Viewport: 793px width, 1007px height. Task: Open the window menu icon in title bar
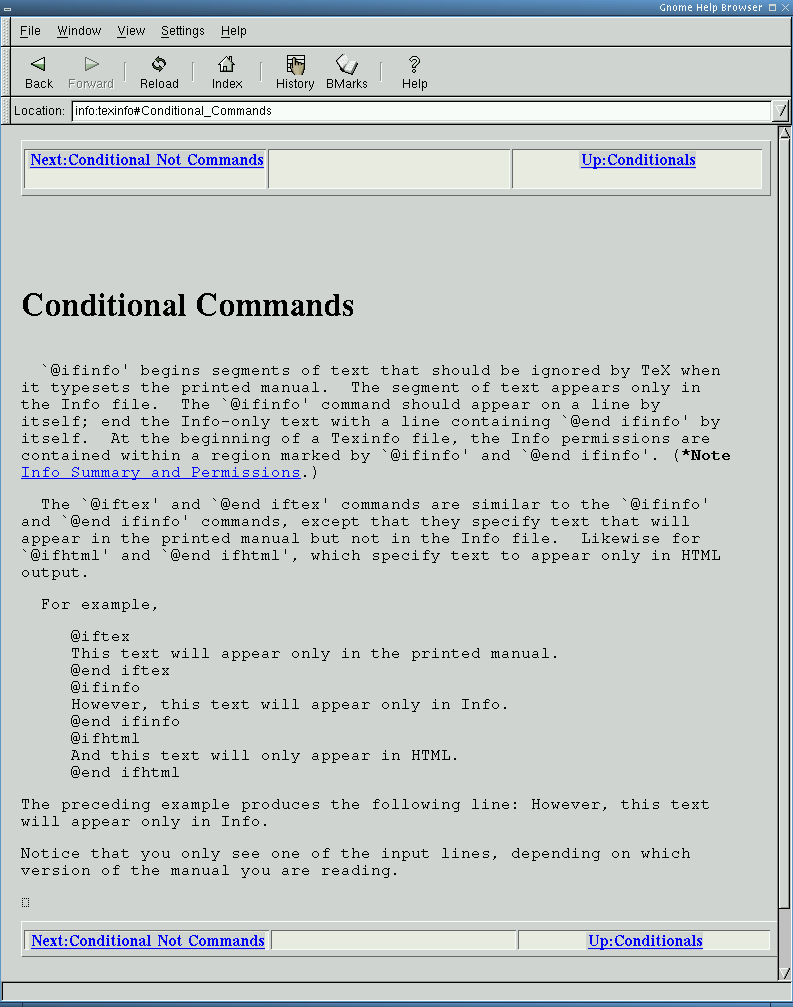click(7, 8)
